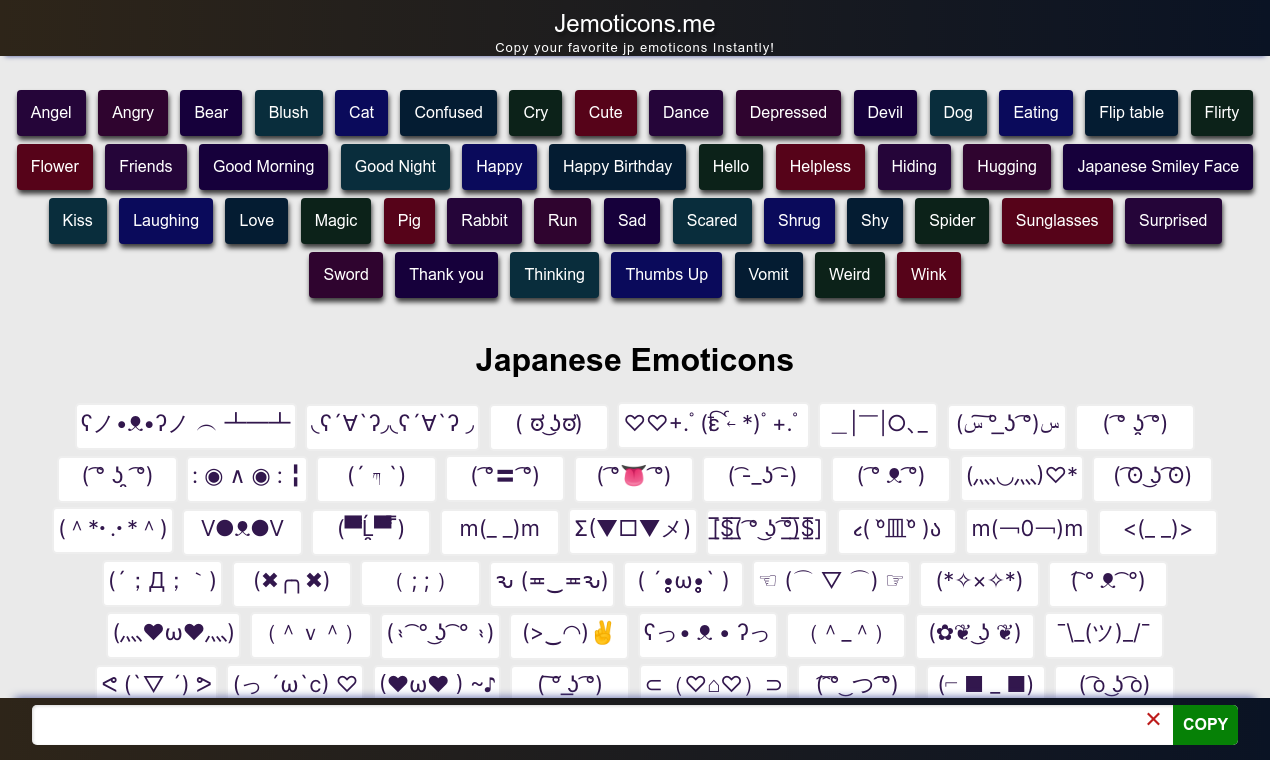Pick the bowing m(_ _)m emoticon

tap(499, 531)
